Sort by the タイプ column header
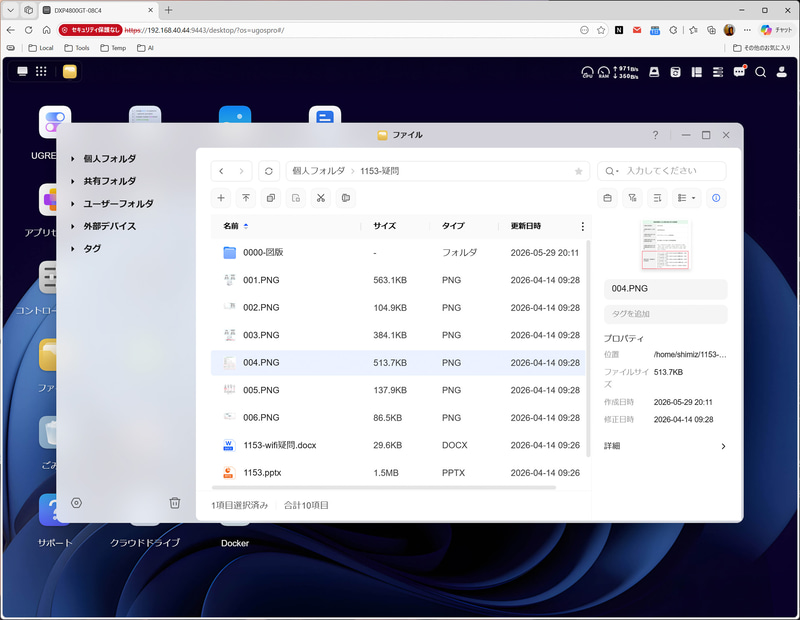 click(x=453, y=226)
